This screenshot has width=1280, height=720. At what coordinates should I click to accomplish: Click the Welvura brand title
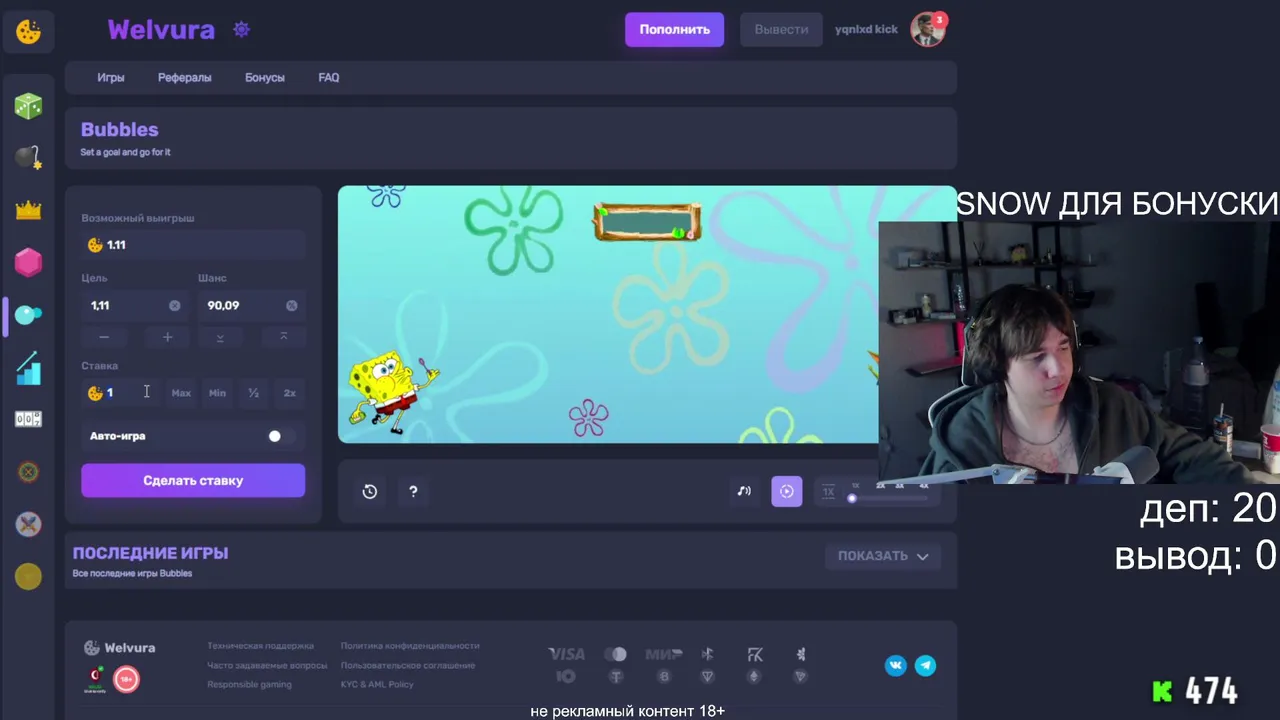161,30
